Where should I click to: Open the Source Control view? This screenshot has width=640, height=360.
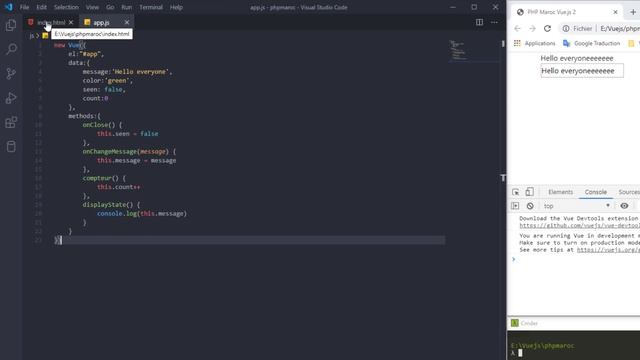[11, 73]
